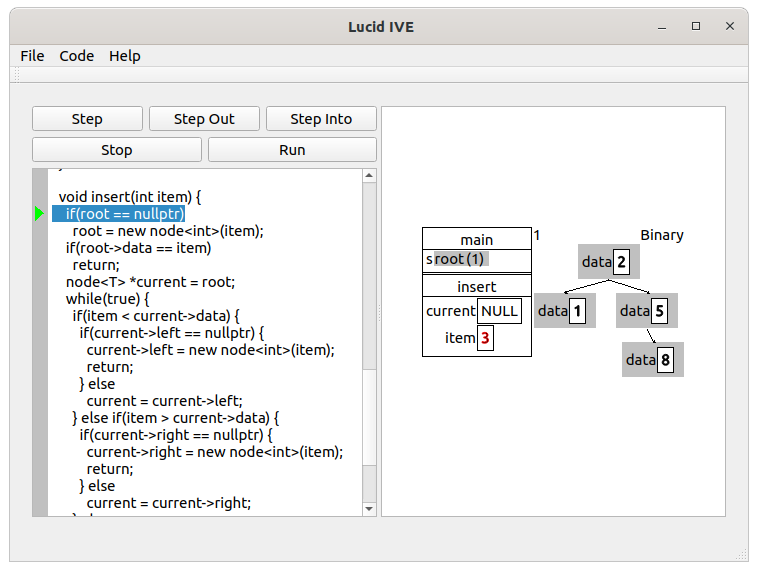Screen dimensions: 758x571
Task: Select tree node 'data 2'
Action: point(609,262)
